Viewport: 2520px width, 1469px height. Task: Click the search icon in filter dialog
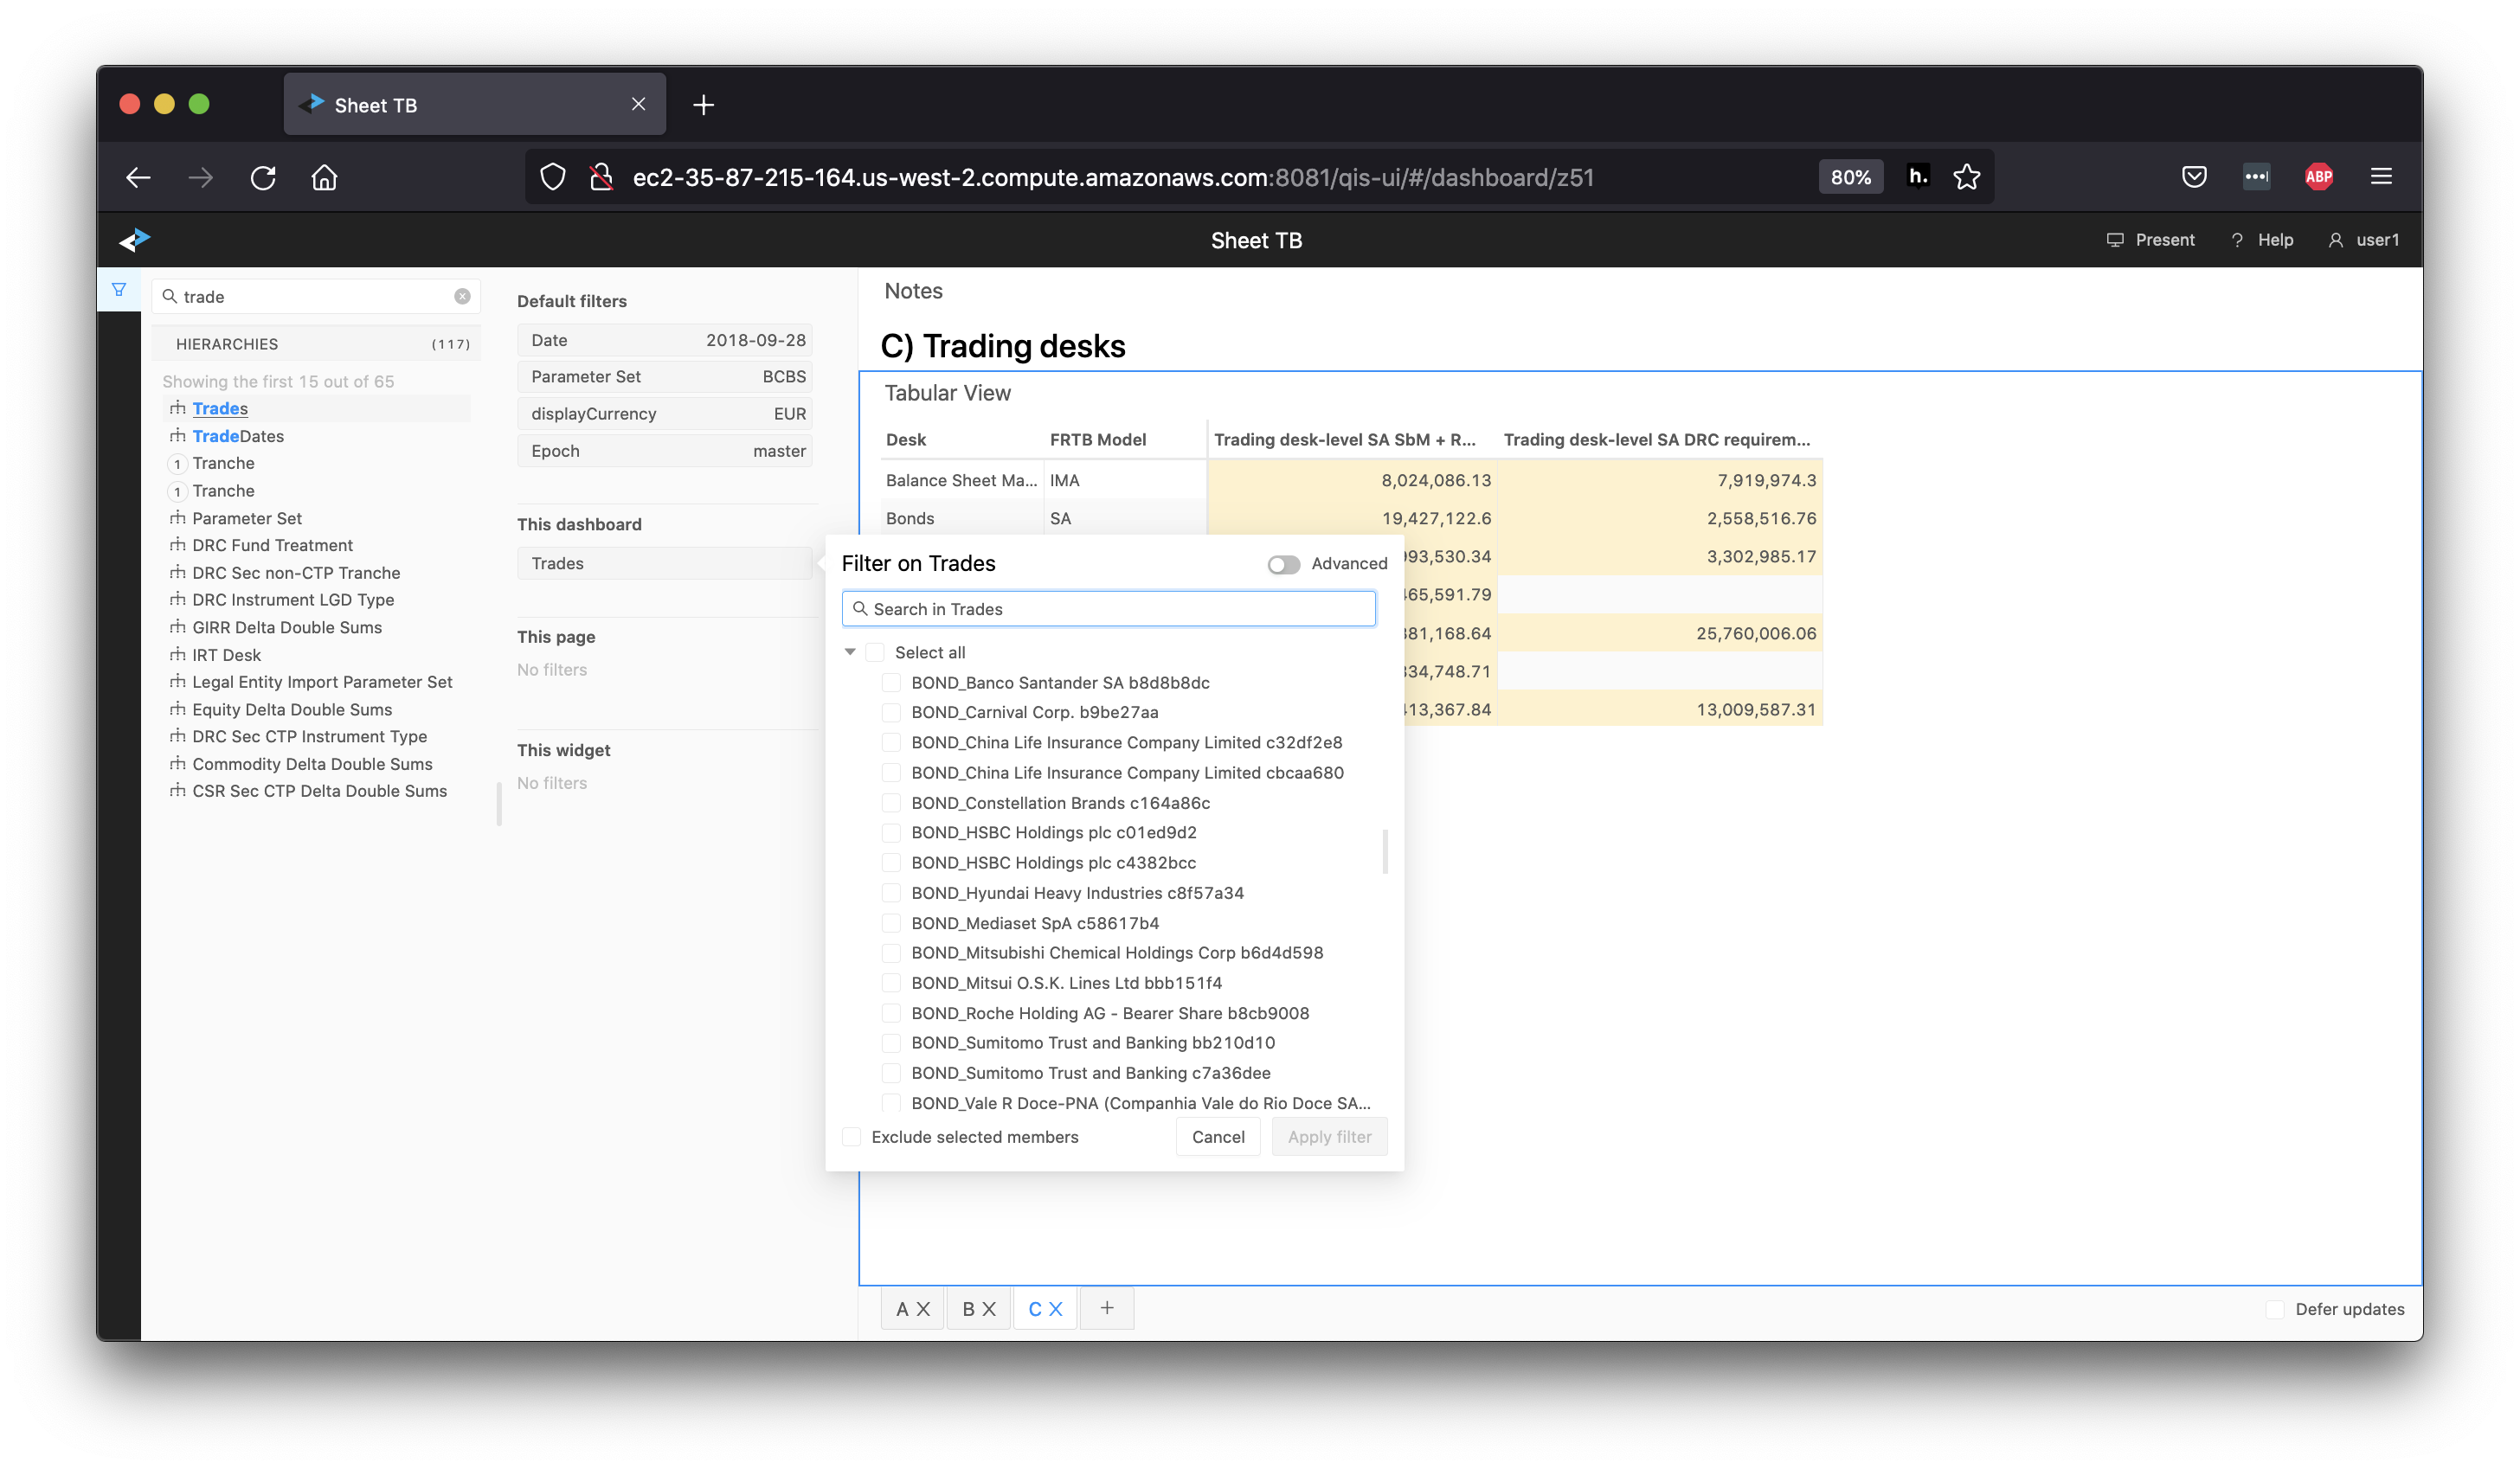858,608
